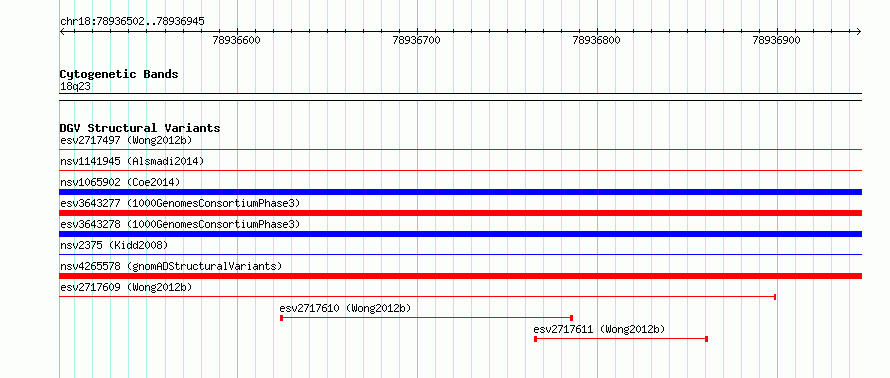This screenshot has height=378, width=890.
Task: Click the ruler's left arrow end
Action: pyautogui.click(x=63, y=31)
